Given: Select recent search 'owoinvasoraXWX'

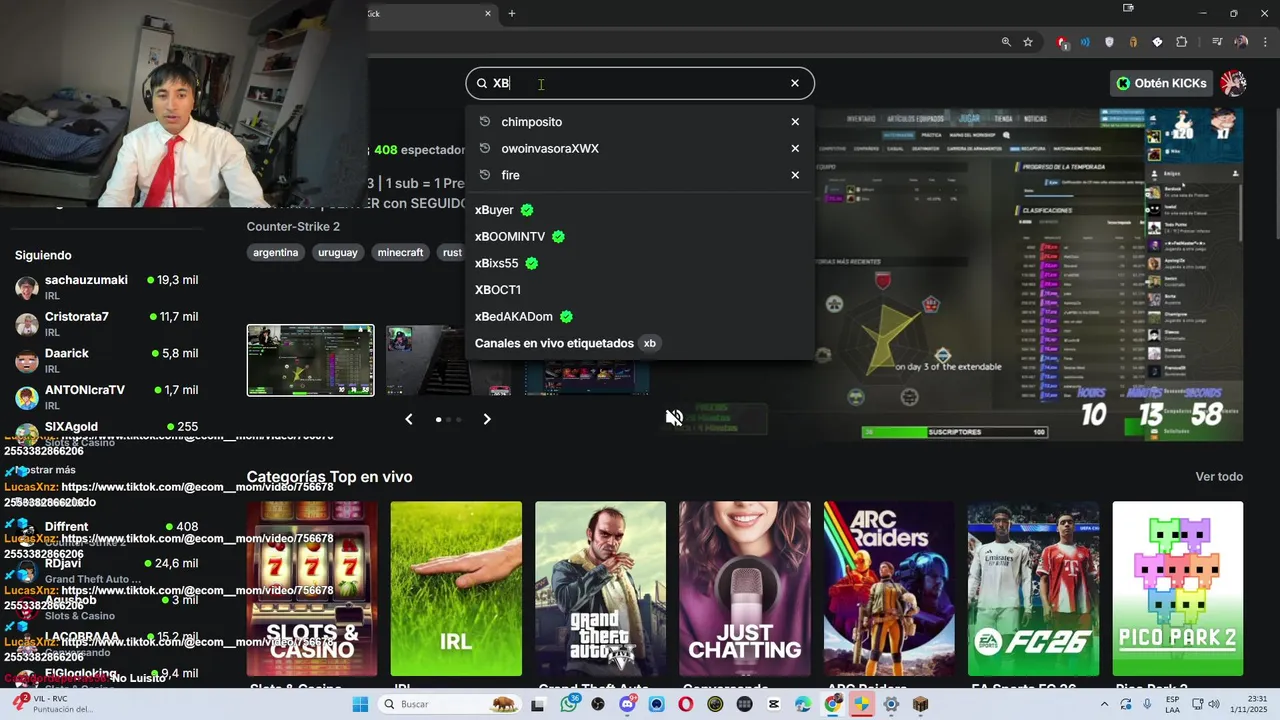Looking at the screenshot, I should point(550,148).
